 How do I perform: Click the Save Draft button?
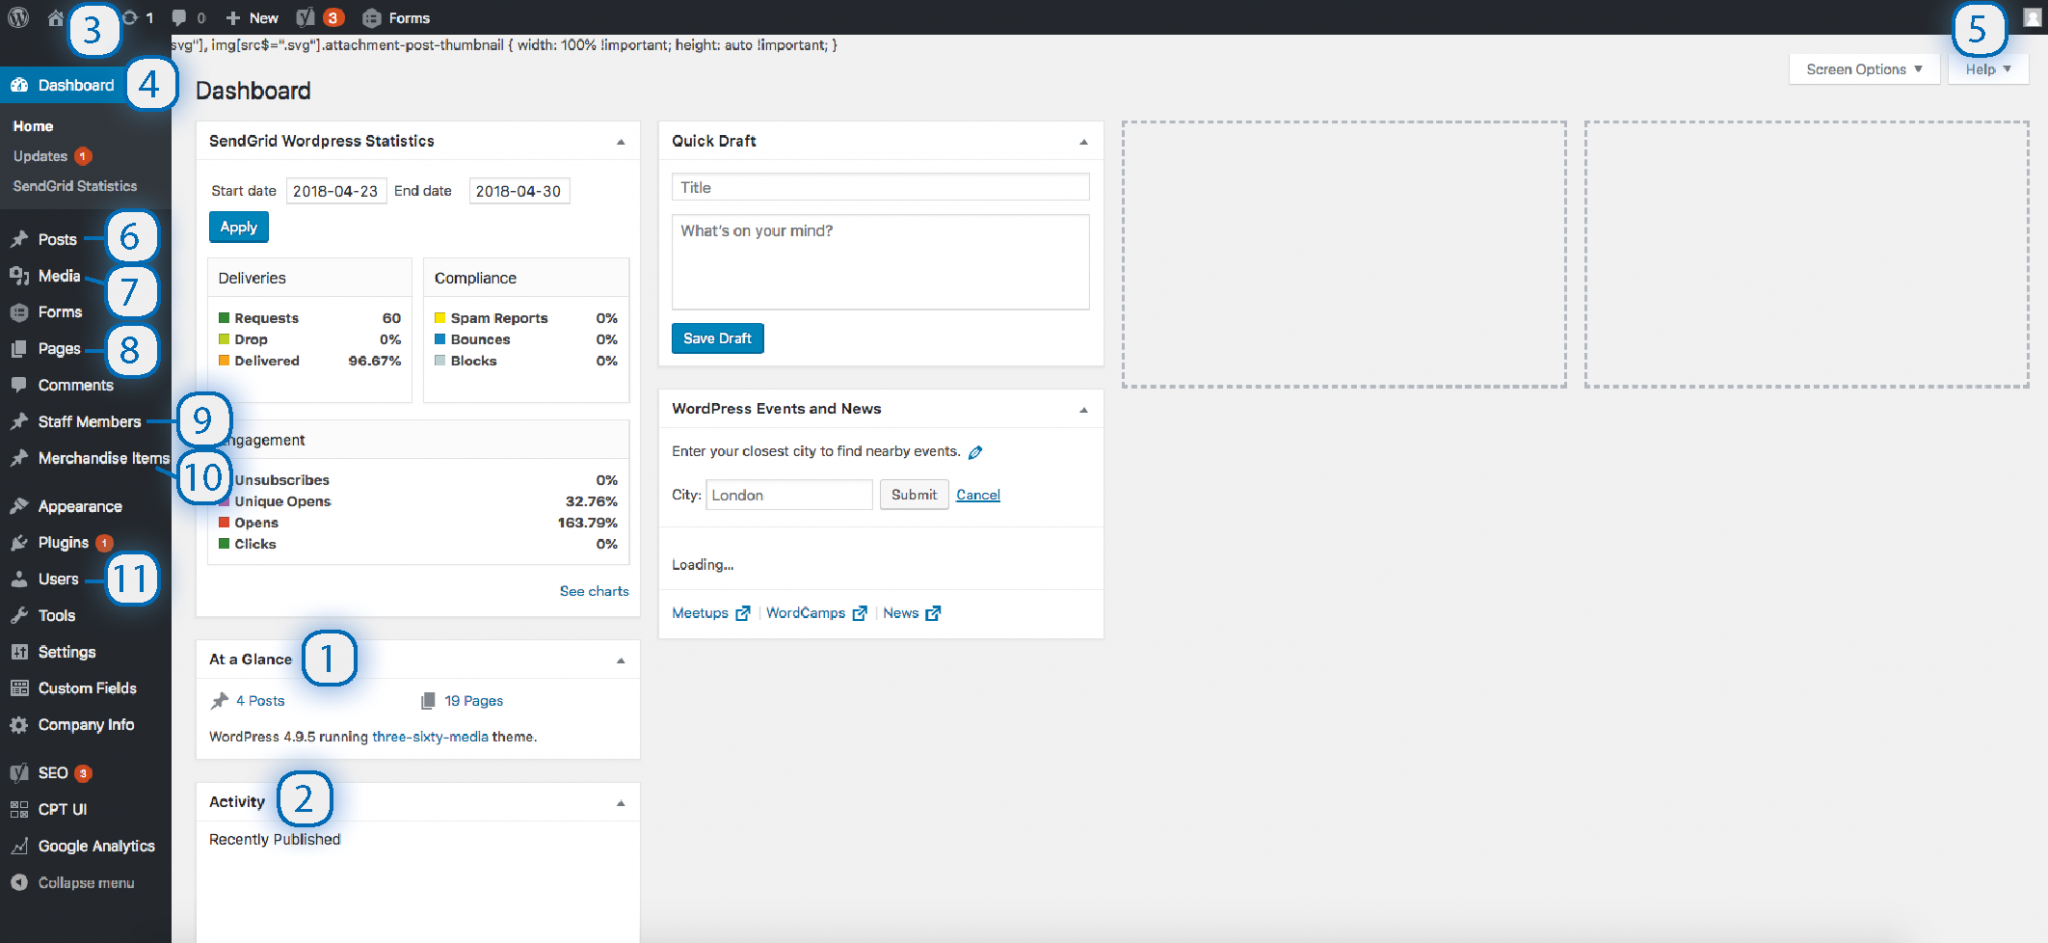(717, 338)
